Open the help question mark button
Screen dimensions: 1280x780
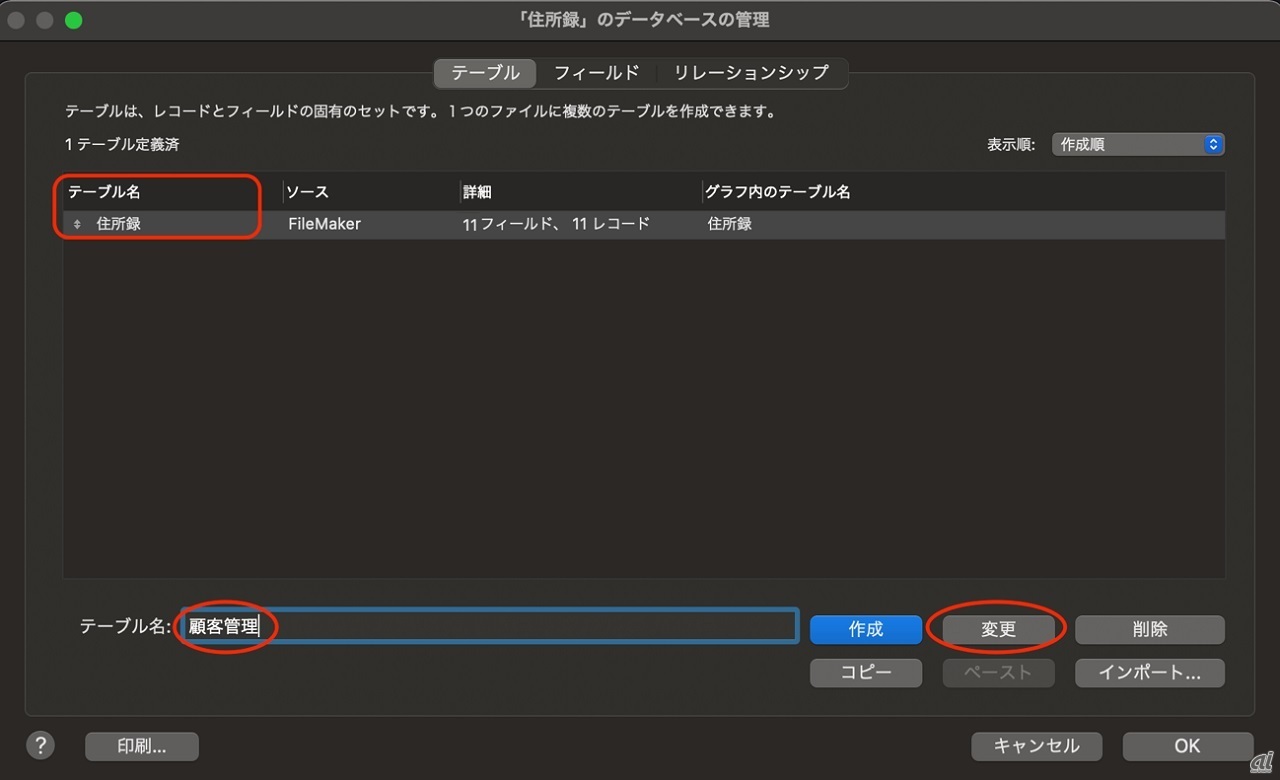click(40, 745)
